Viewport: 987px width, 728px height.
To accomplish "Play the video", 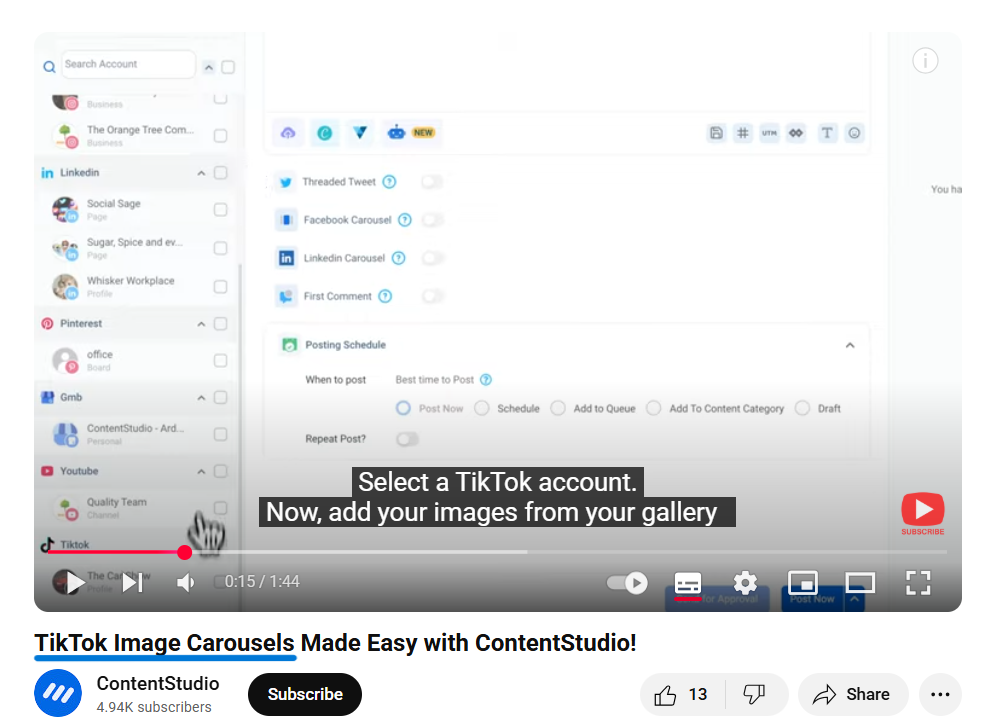I will point(75,583).
